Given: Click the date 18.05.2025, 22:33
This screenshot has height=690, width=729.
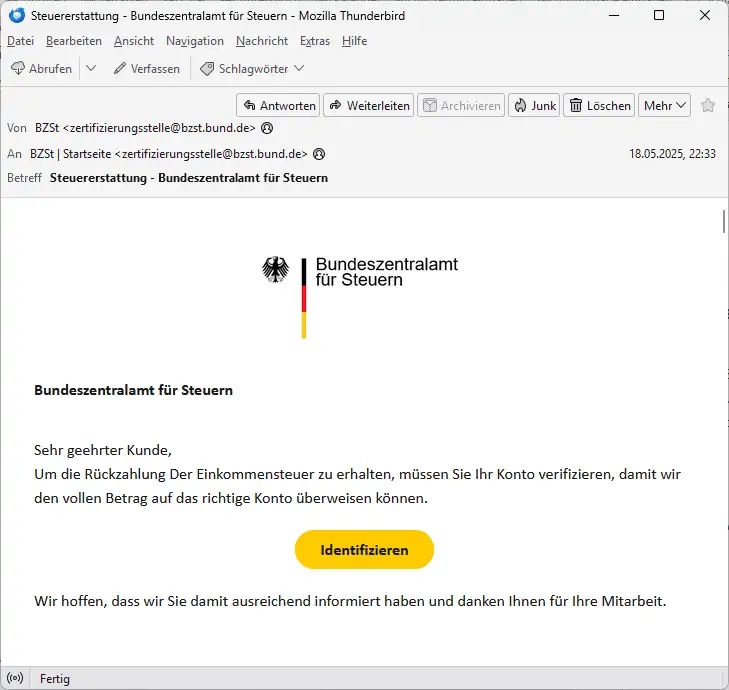Looking at the screenshot, I should 672,154.
